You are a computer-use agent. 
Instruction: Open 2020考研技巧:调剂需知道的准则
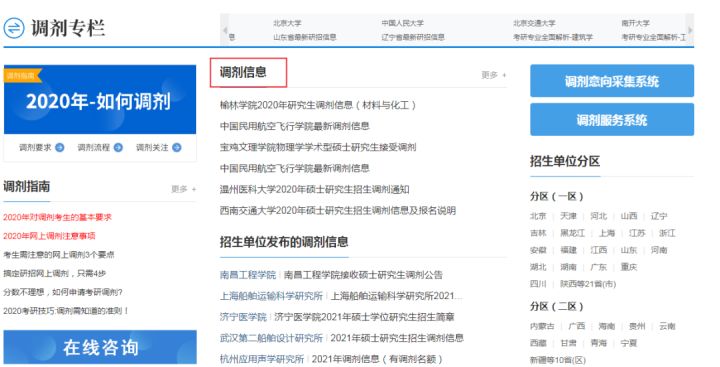[66, 311]
